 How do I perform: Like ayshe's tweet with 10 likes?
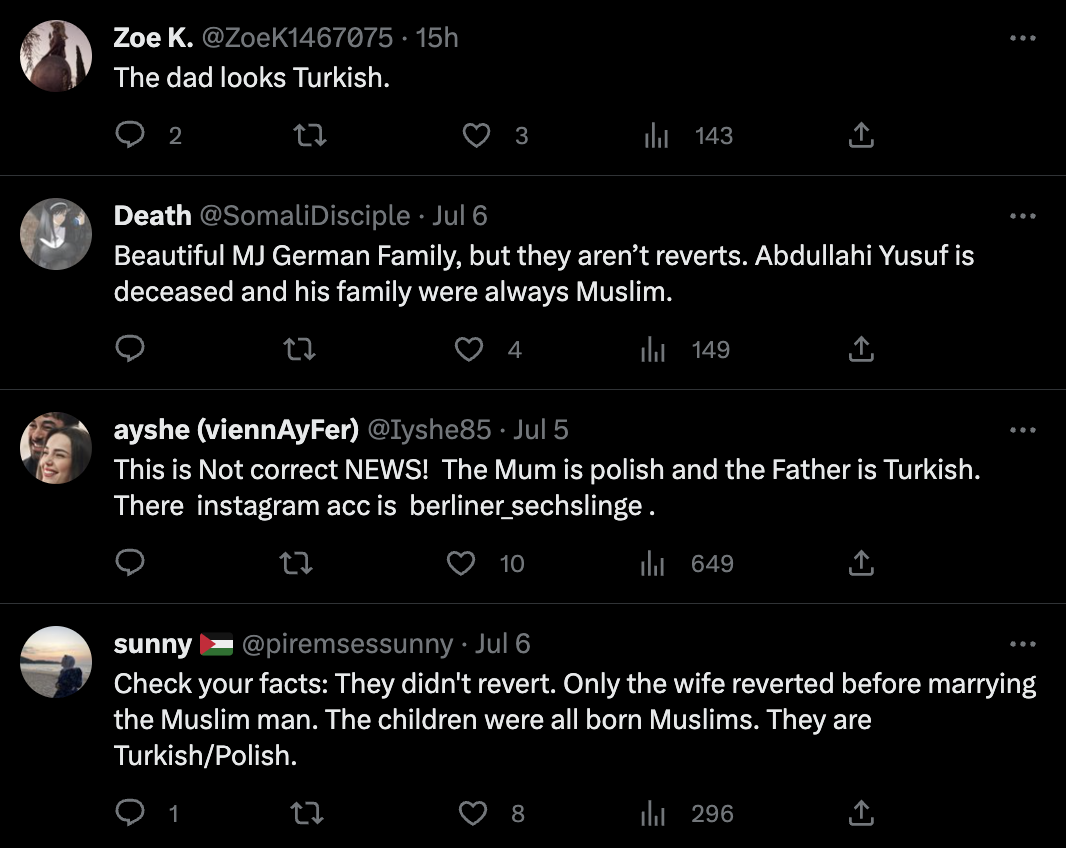[x=461, y=563]
